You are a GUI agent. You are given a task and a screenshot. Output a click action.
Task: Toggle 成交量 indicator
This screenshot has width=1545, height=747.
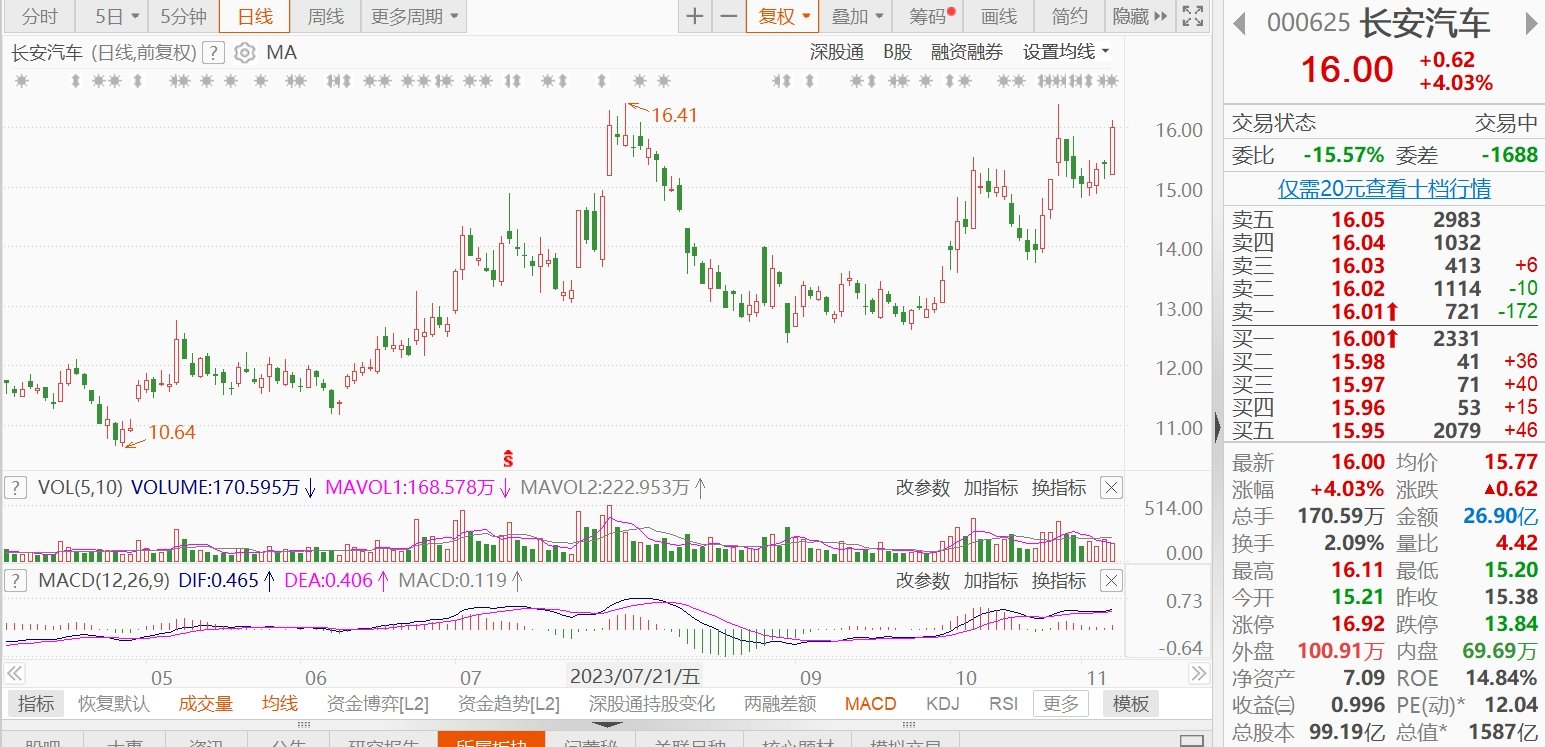click(205, 704)
